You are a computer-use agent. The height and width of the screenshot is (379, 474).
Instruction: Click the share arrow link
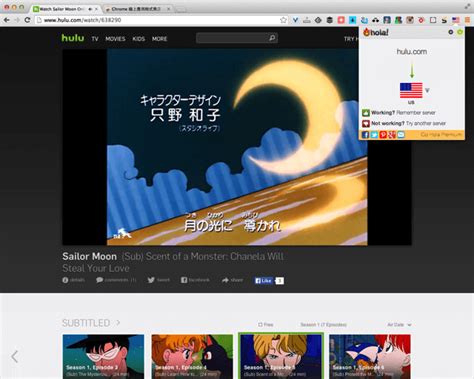coord(232,280)
